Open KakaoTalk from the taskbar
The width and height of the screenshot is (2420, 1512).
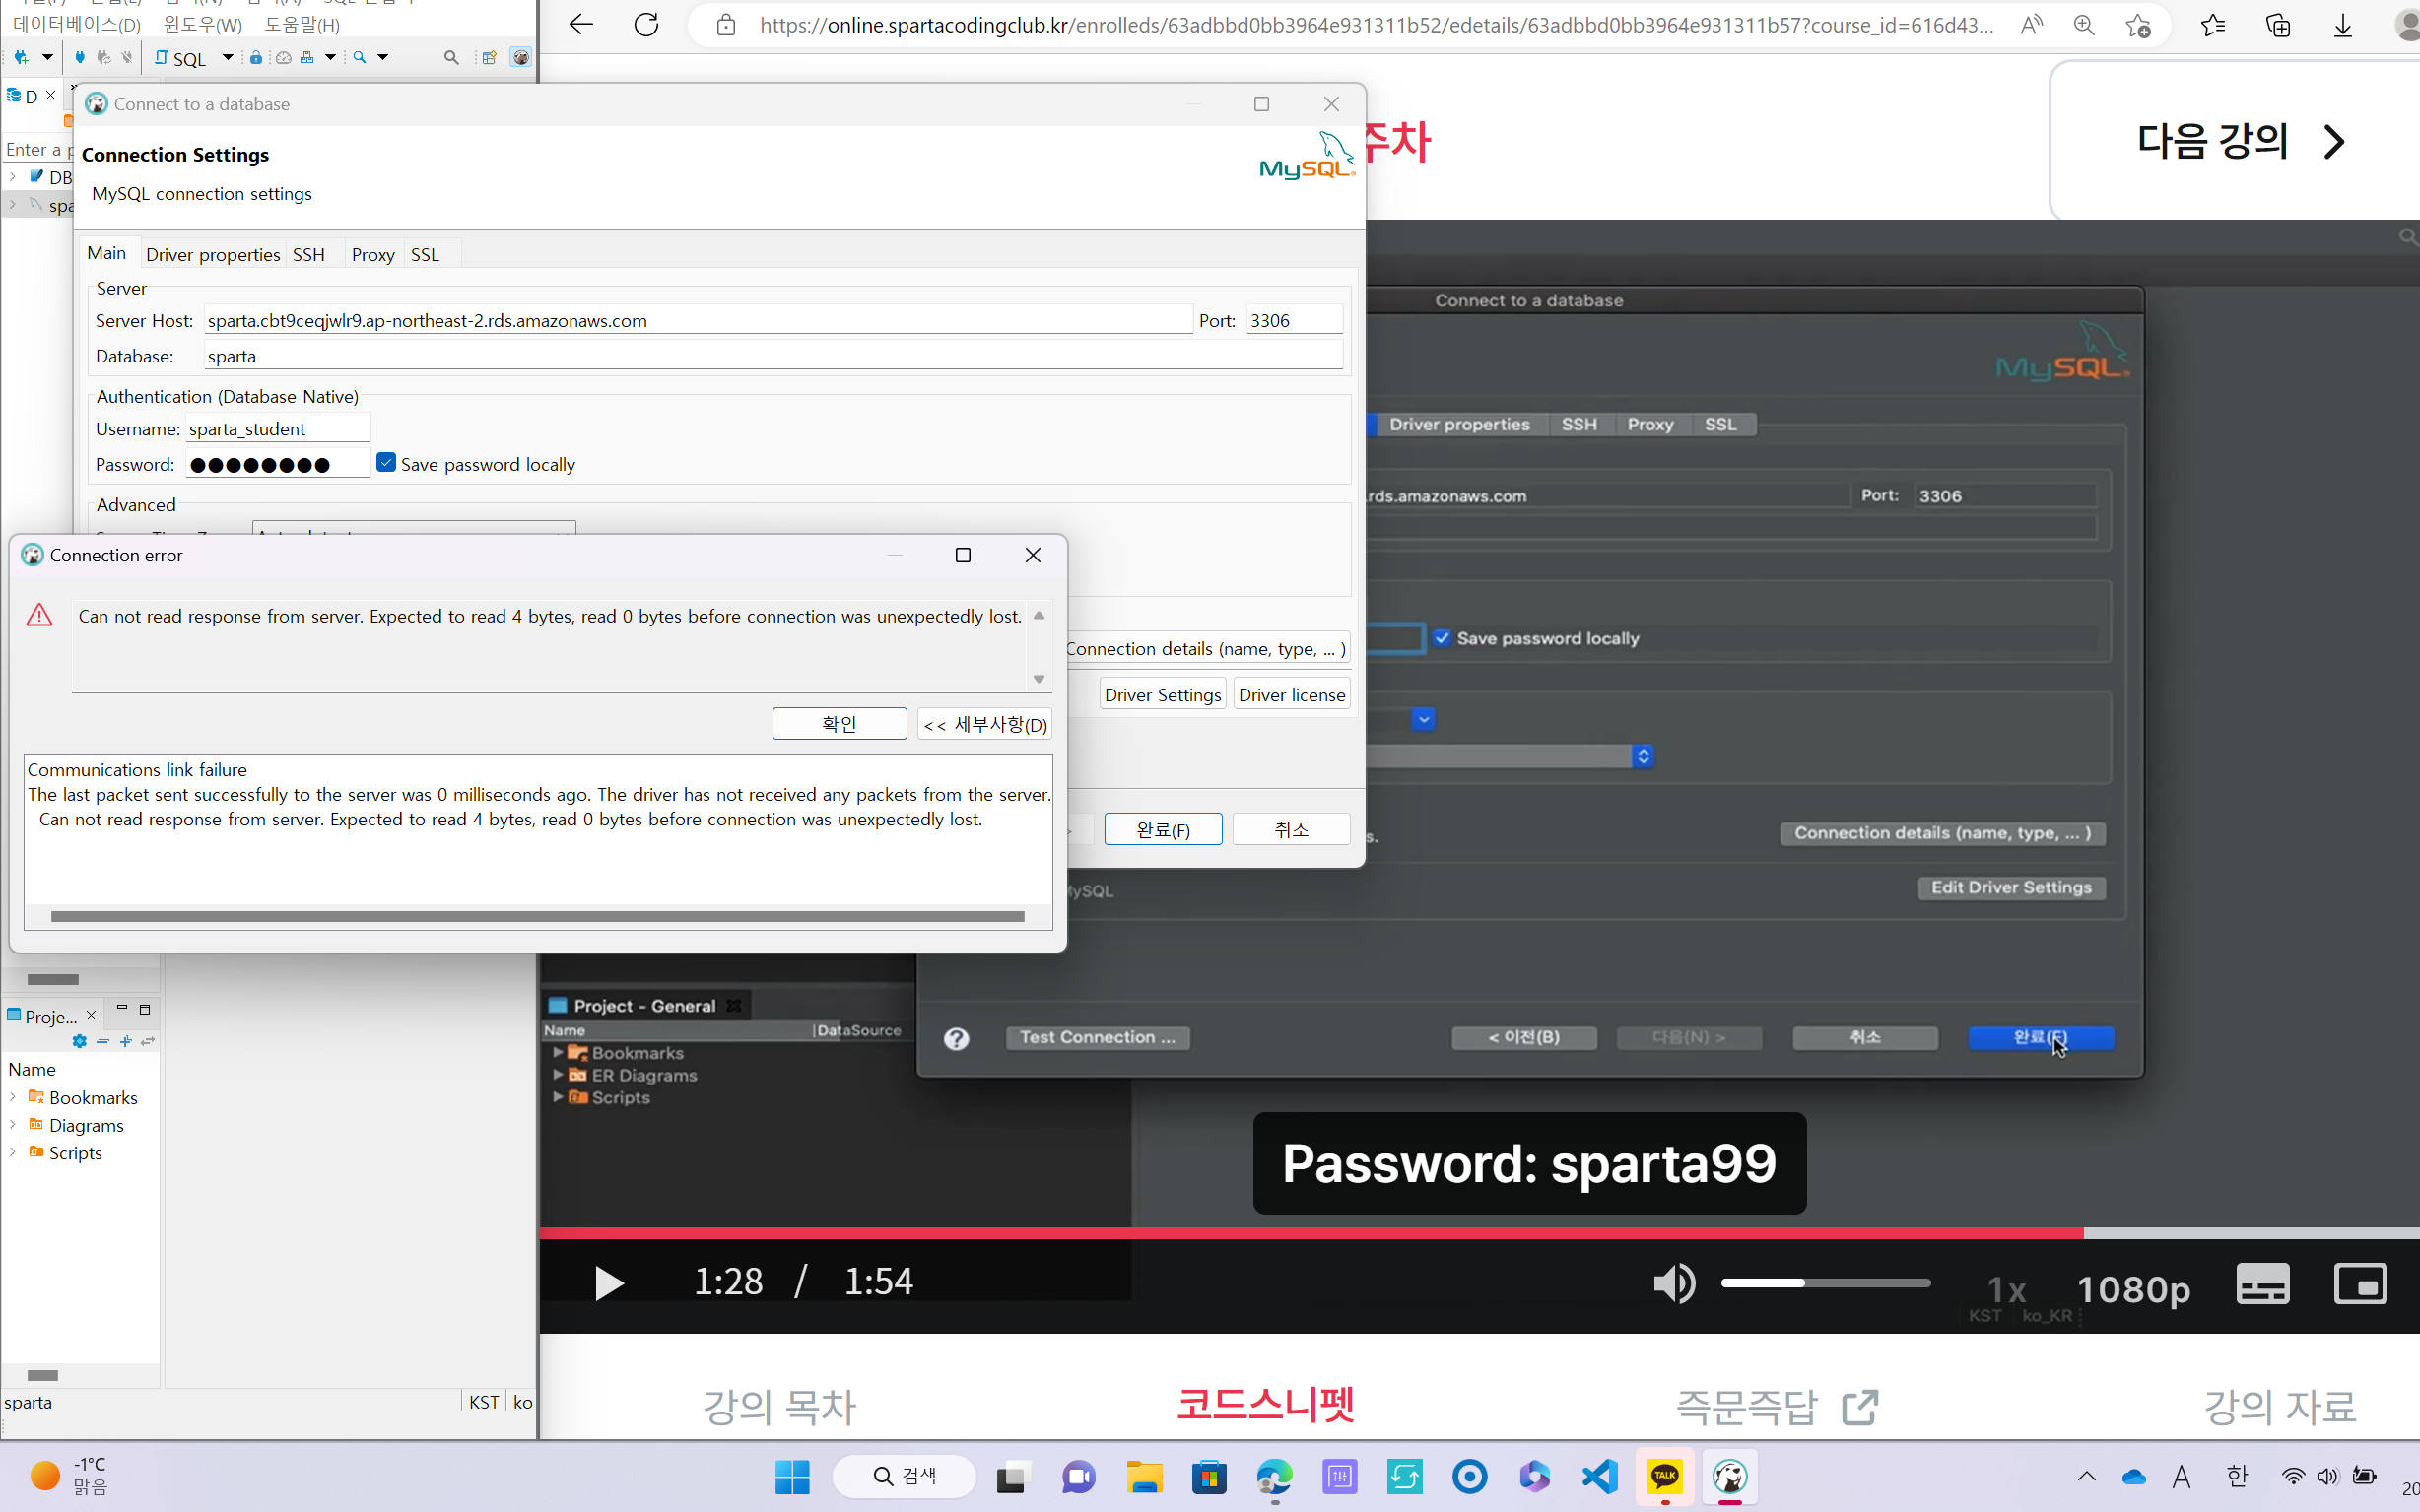click(1665, 1476)
